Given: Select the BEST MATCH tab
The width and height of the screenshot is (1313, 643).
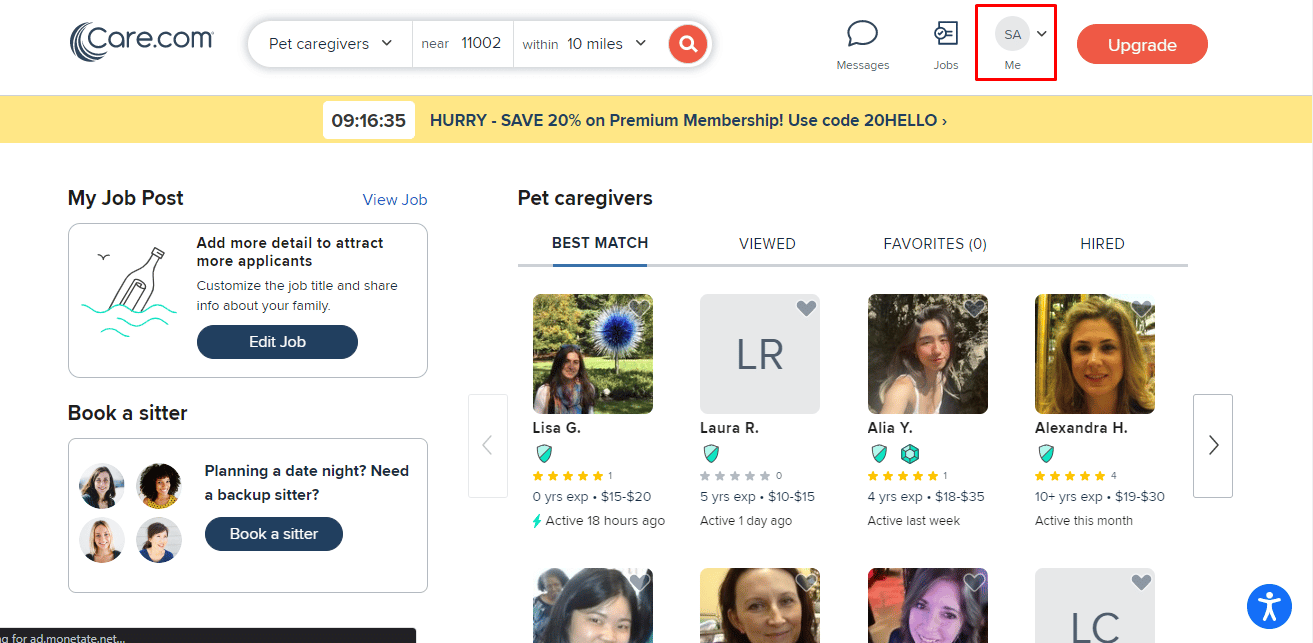Looking at the screenshot, I should 600,243.
